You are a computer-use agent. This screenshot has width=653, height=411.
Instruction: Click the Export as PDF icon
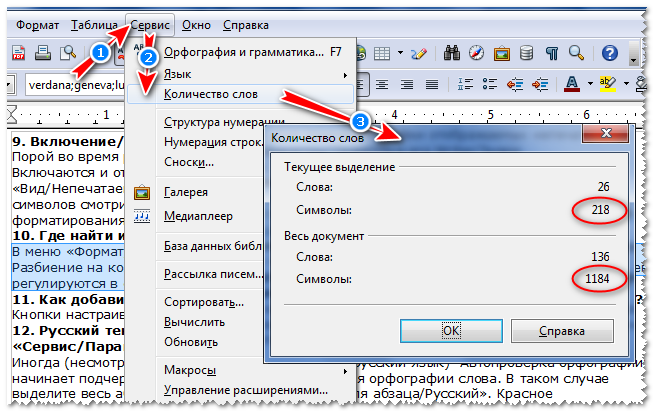pos(19,52)
